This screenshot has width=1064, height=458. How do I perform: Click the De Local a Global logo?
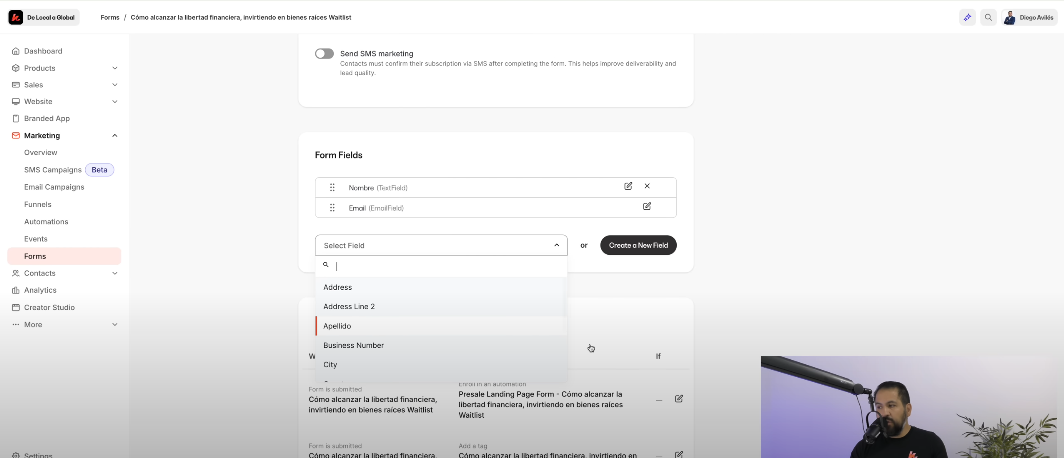43,17
